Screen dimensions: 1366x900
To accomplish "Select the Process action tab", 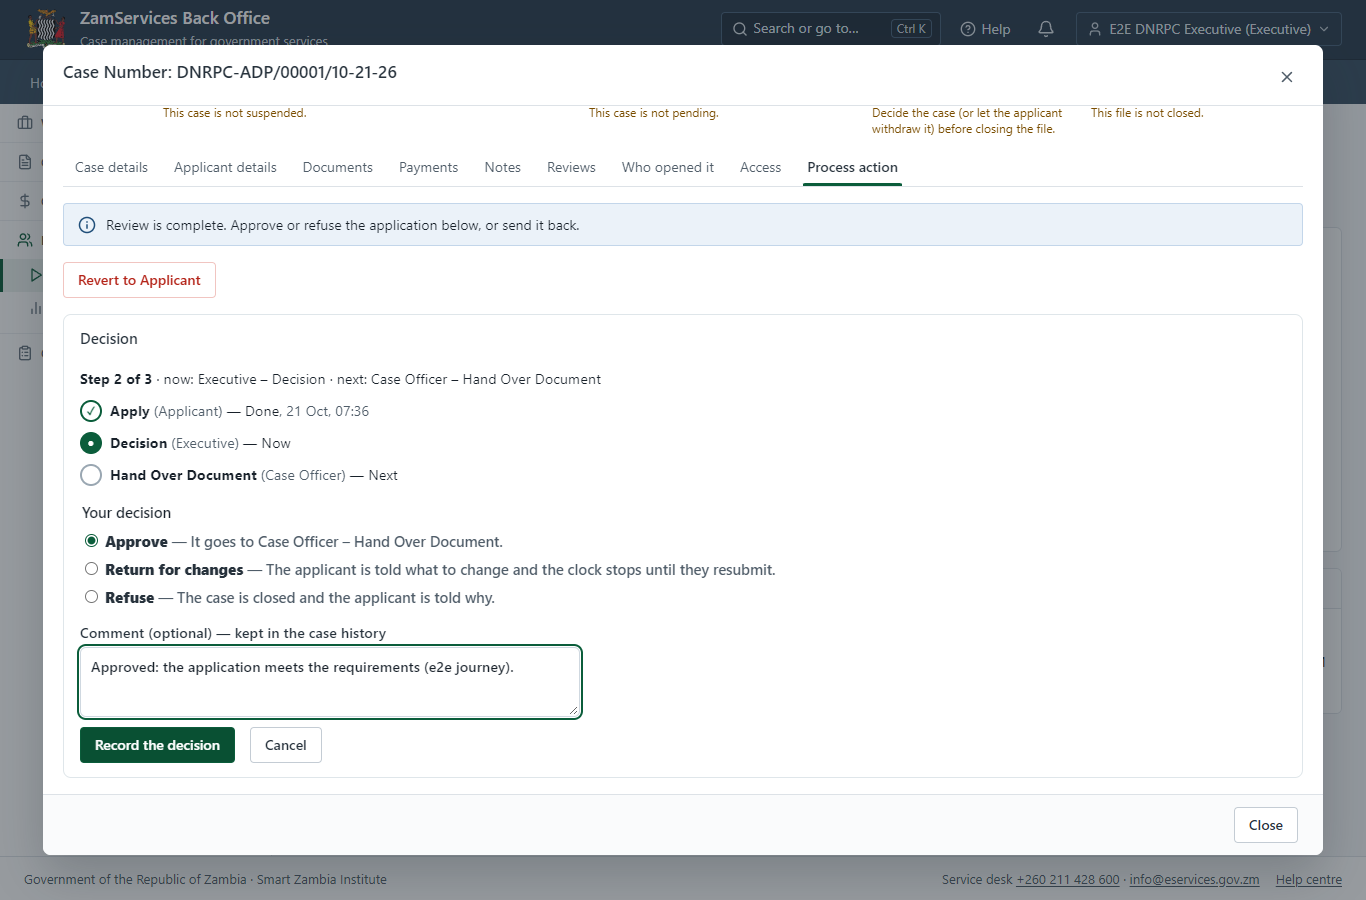I will click(x=853, y=167).
